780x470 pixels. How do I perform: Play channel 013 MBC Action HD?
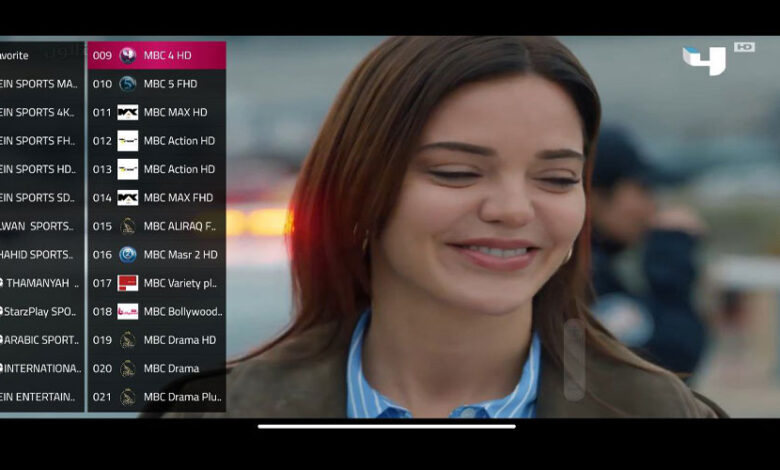[179, 170]
